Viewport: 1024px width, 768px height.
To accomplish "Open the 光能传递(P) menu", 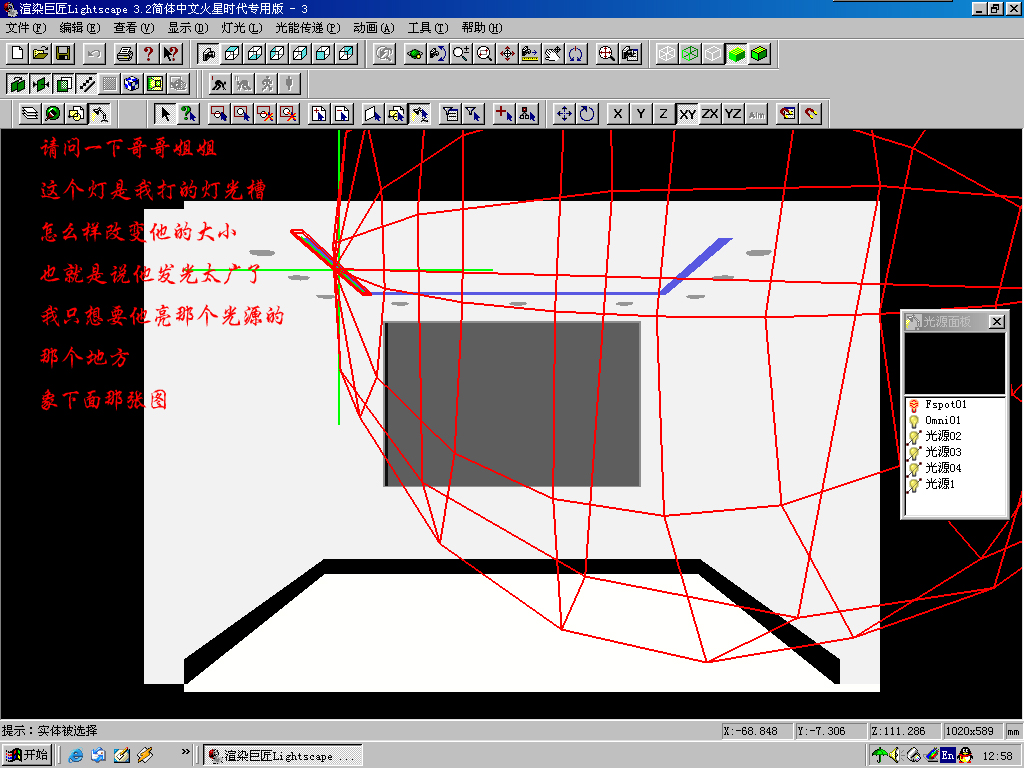I will (x=308, y=27).
